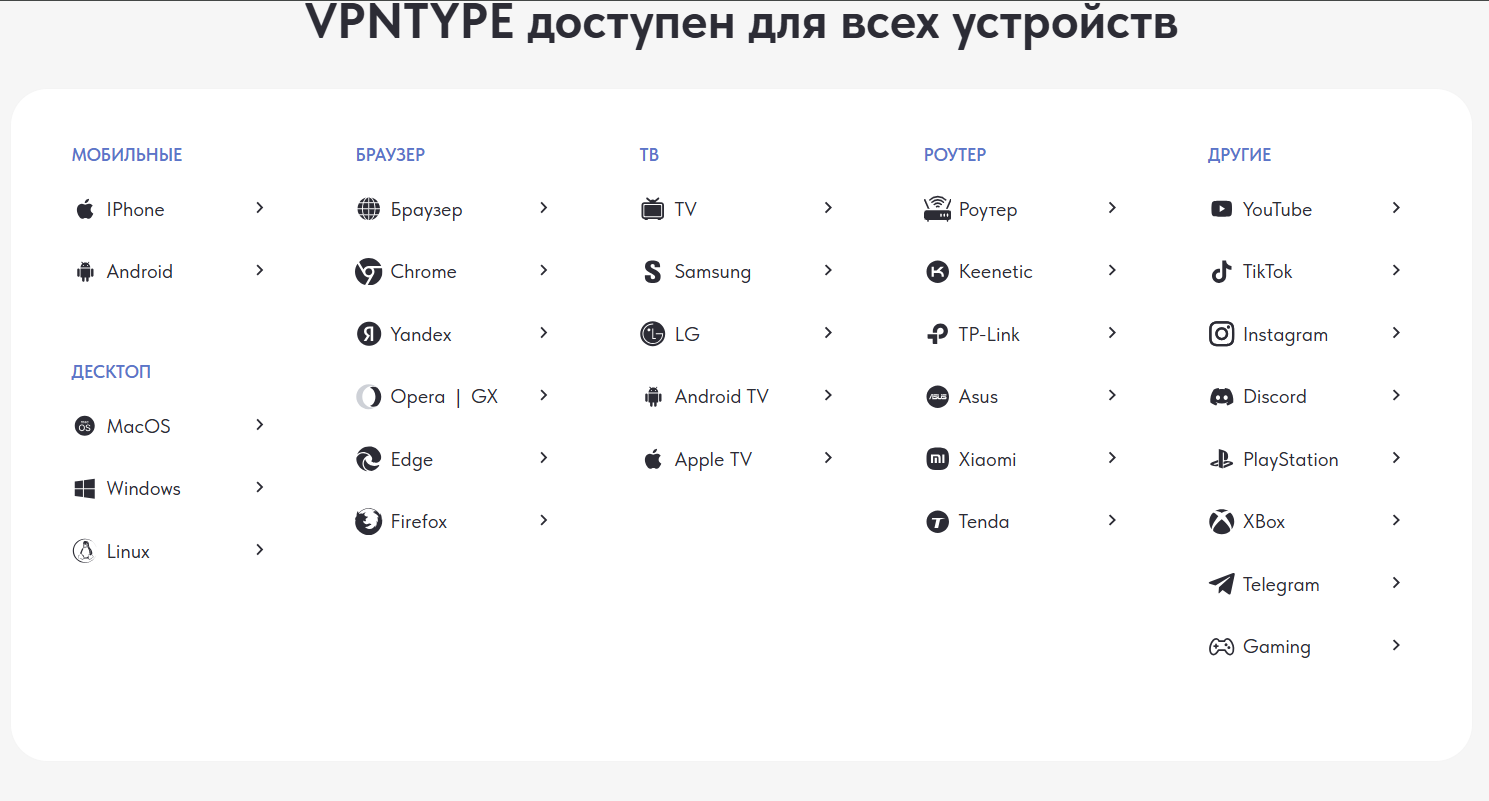The image size is (1489, 801).
Task: Click the Firefox logo icon
Action: tap(369, 522)
